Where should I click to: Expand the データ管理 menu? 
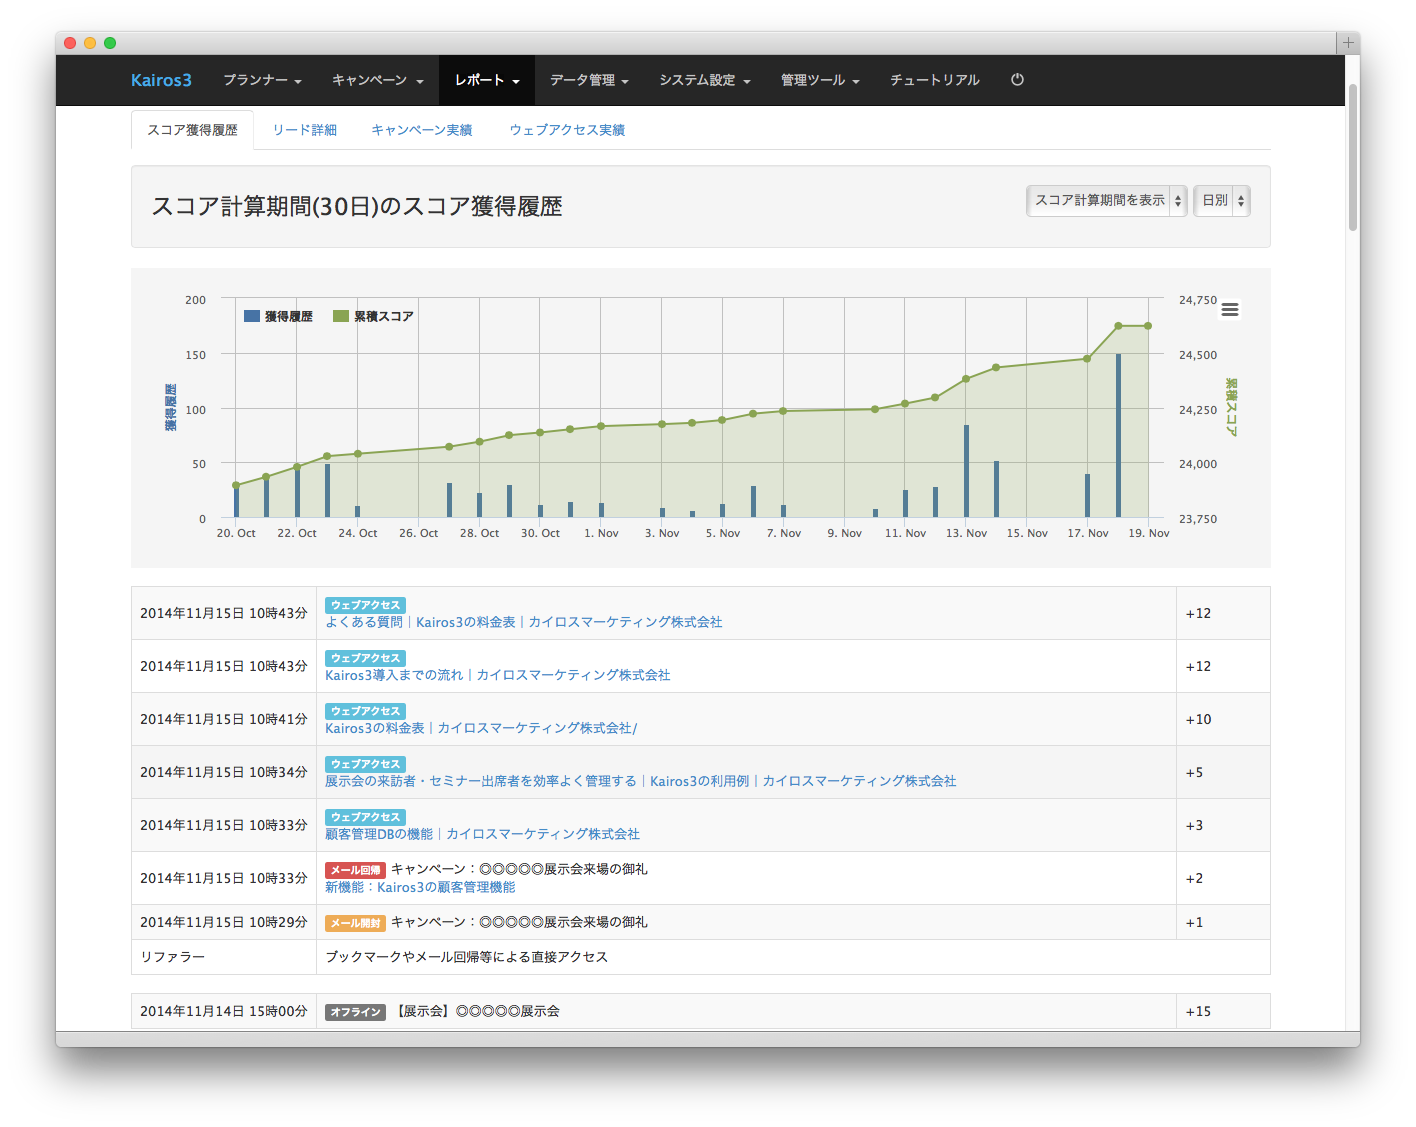pyautogui.click(x=589, y=80)
